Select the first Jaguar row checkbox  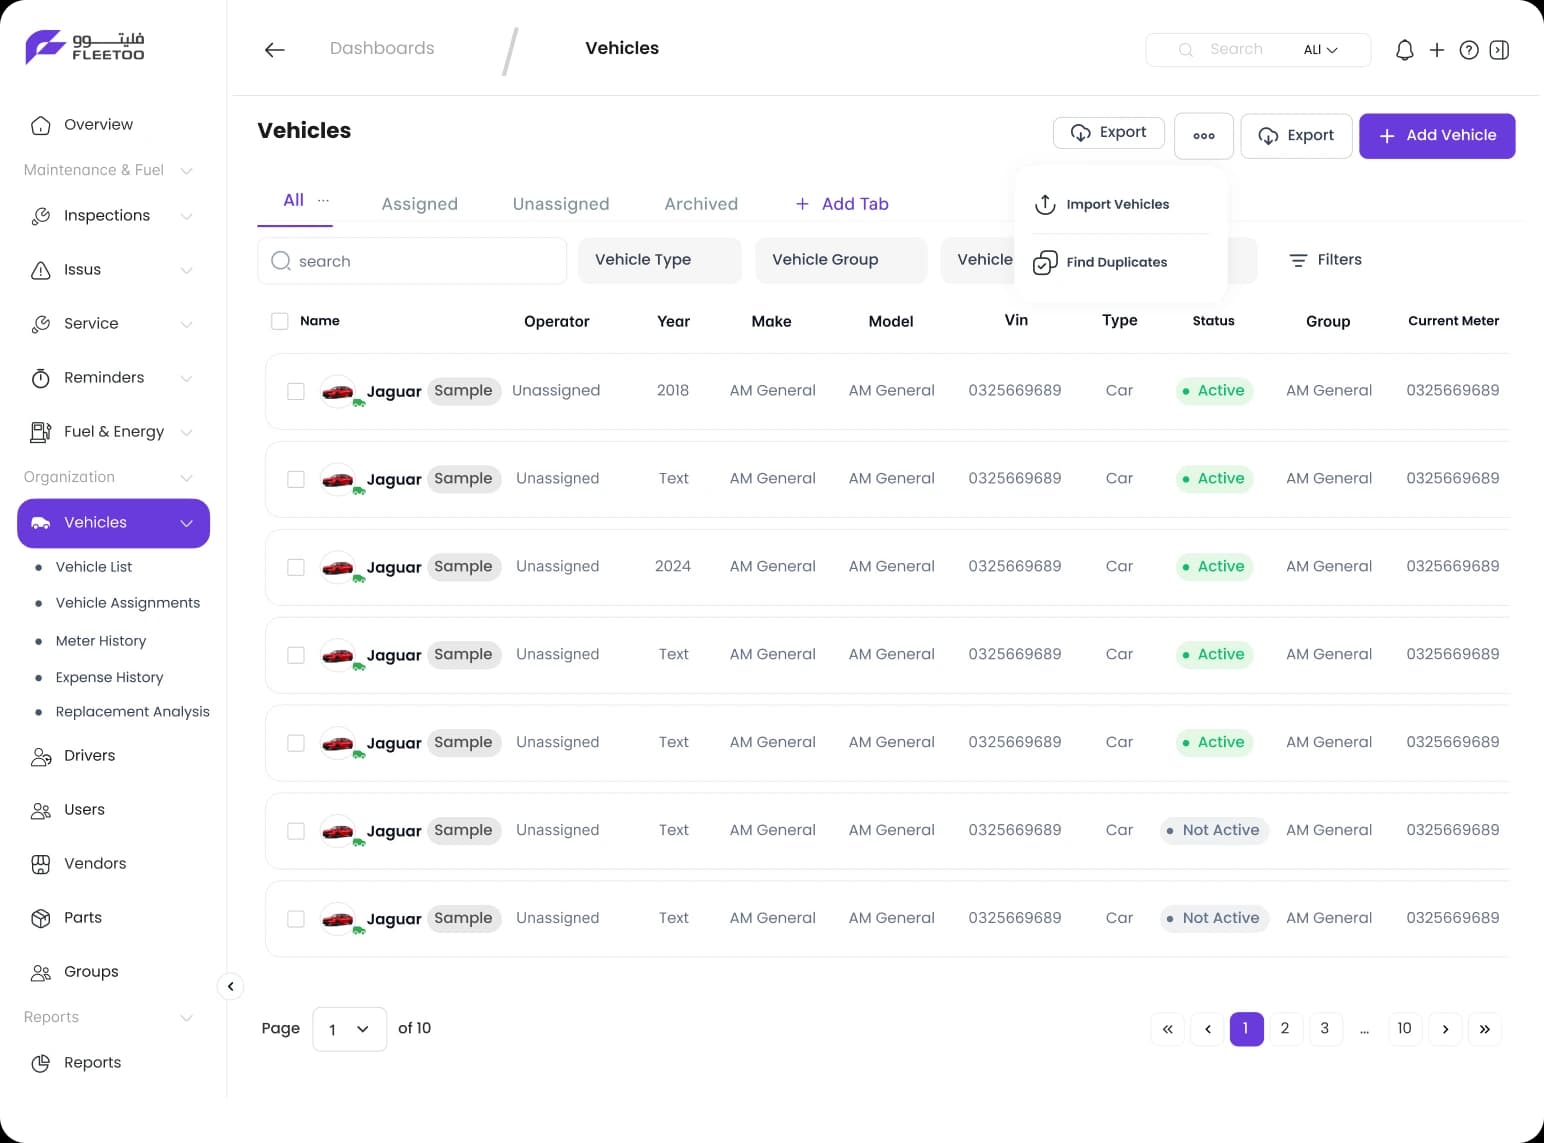coord(296,391)
